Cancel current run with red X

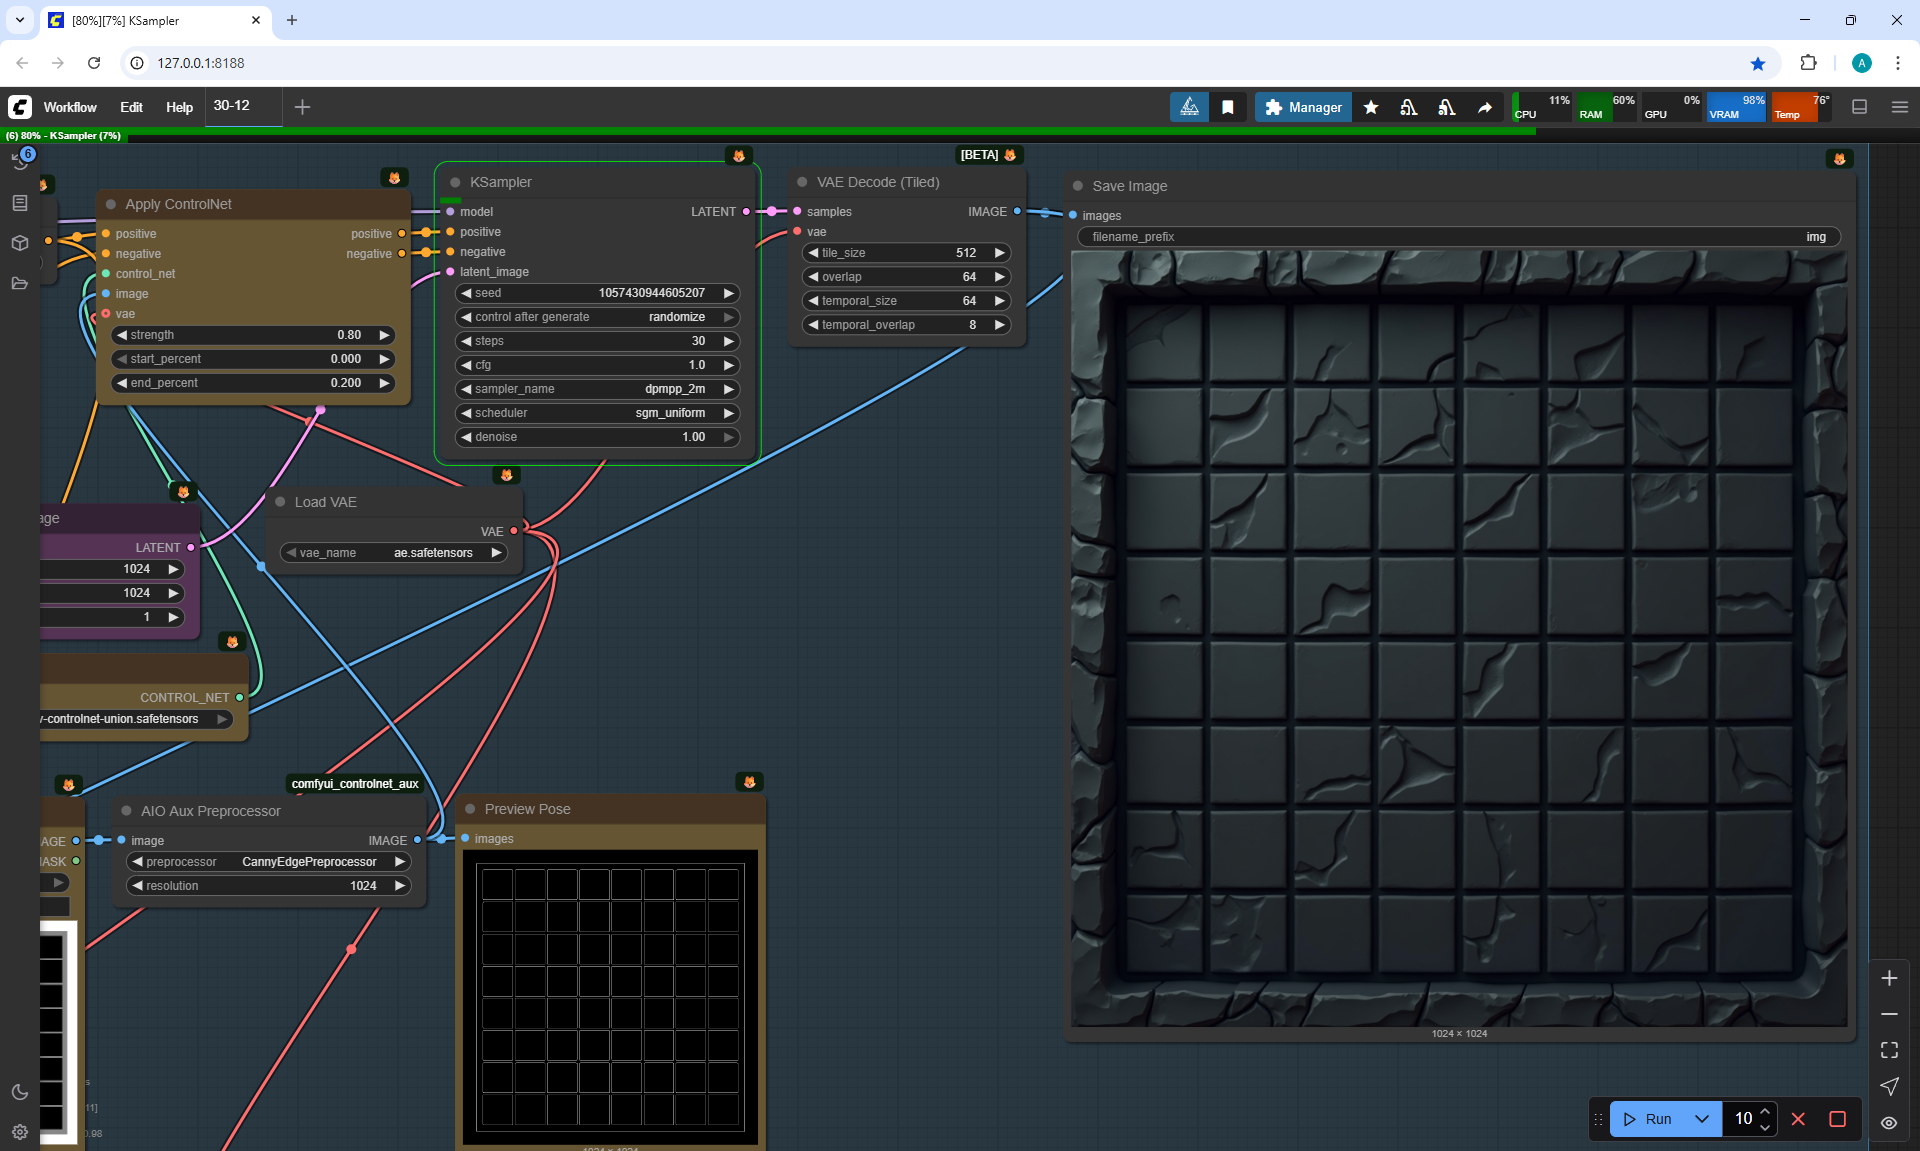click(1798, 1119)
